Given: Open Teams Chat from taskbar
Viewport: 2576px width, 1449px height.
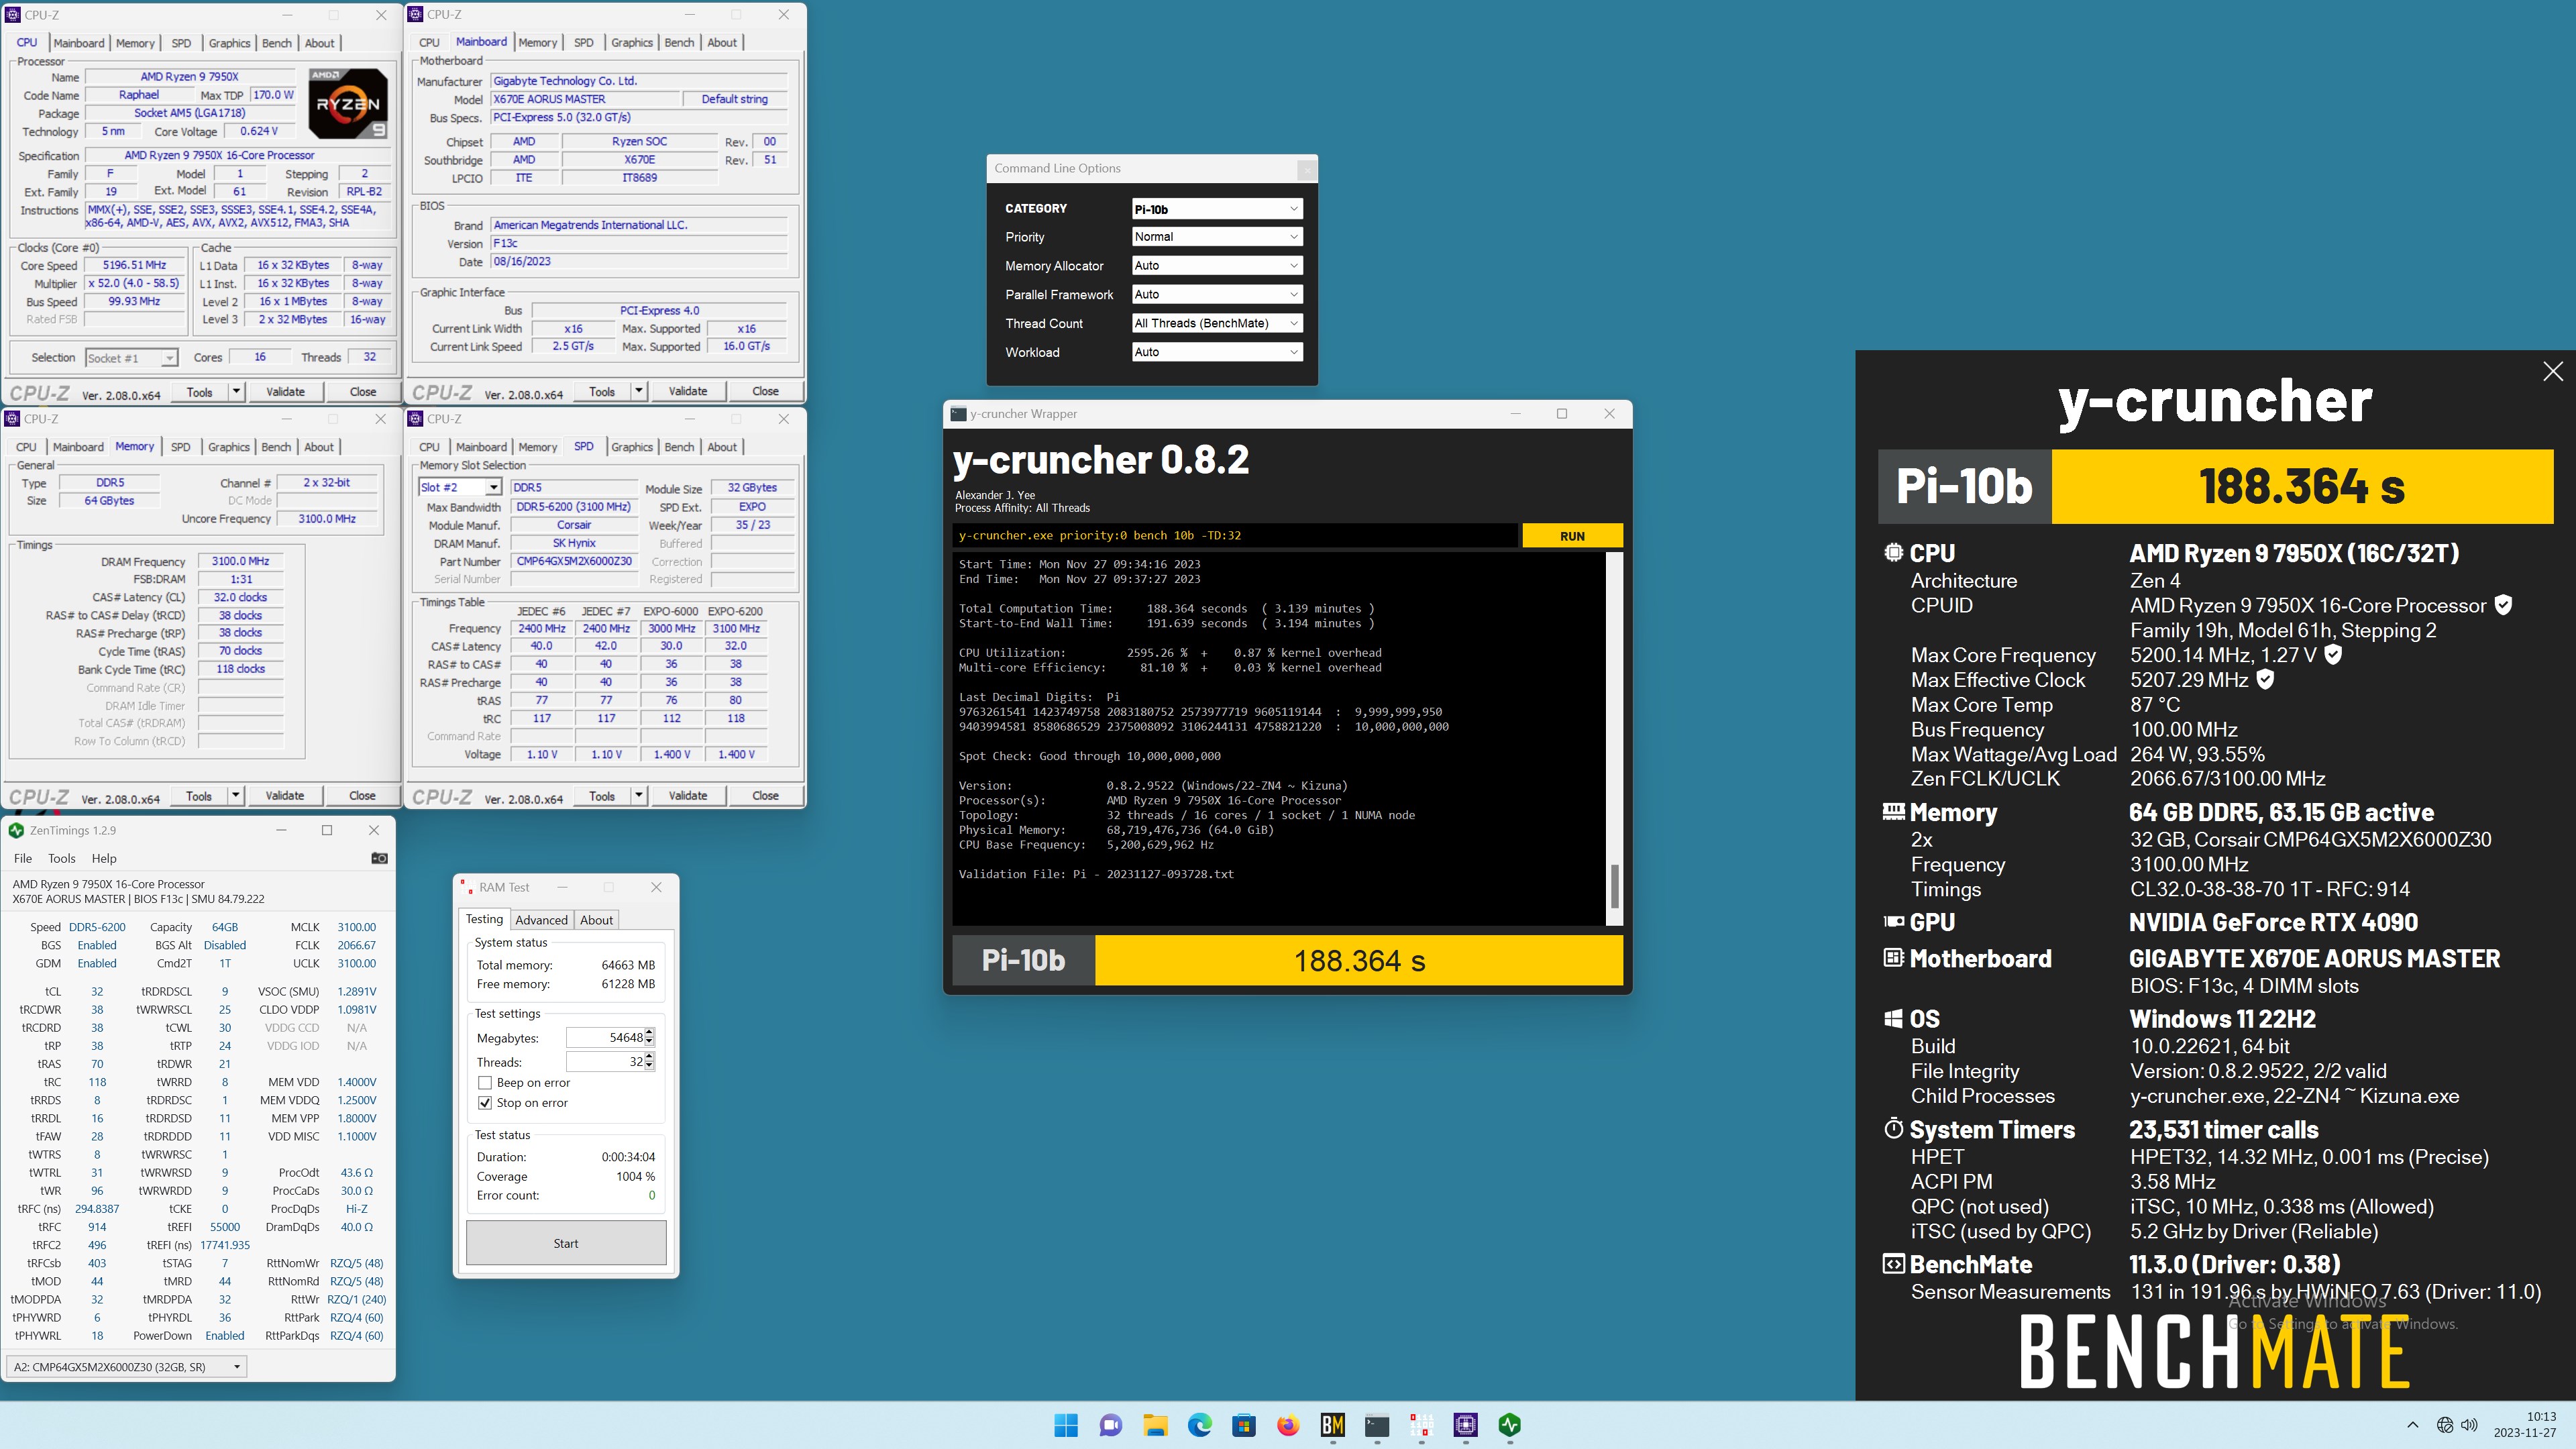Looking at the screenshot, I should [x=1110, y=1425].
